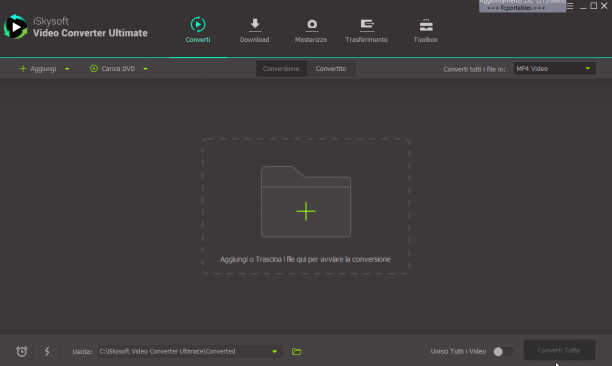Click the Converti Tutto button

[x=559, y=350]
